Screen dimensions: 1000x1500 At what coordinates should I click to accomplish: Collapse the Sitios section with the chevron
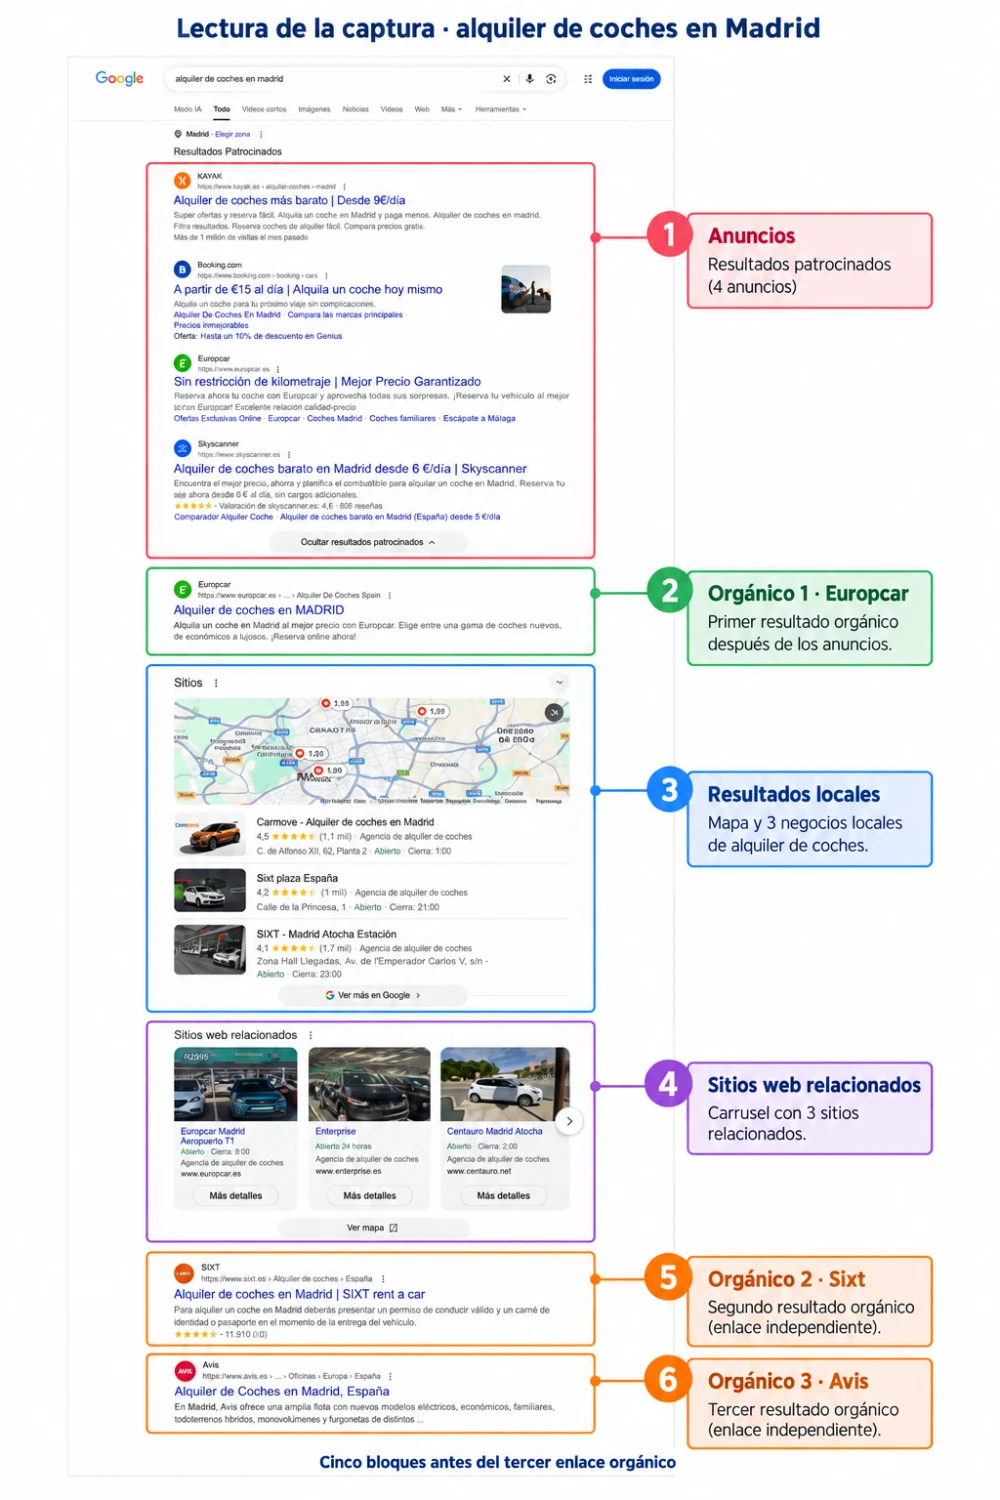(559, 683)
